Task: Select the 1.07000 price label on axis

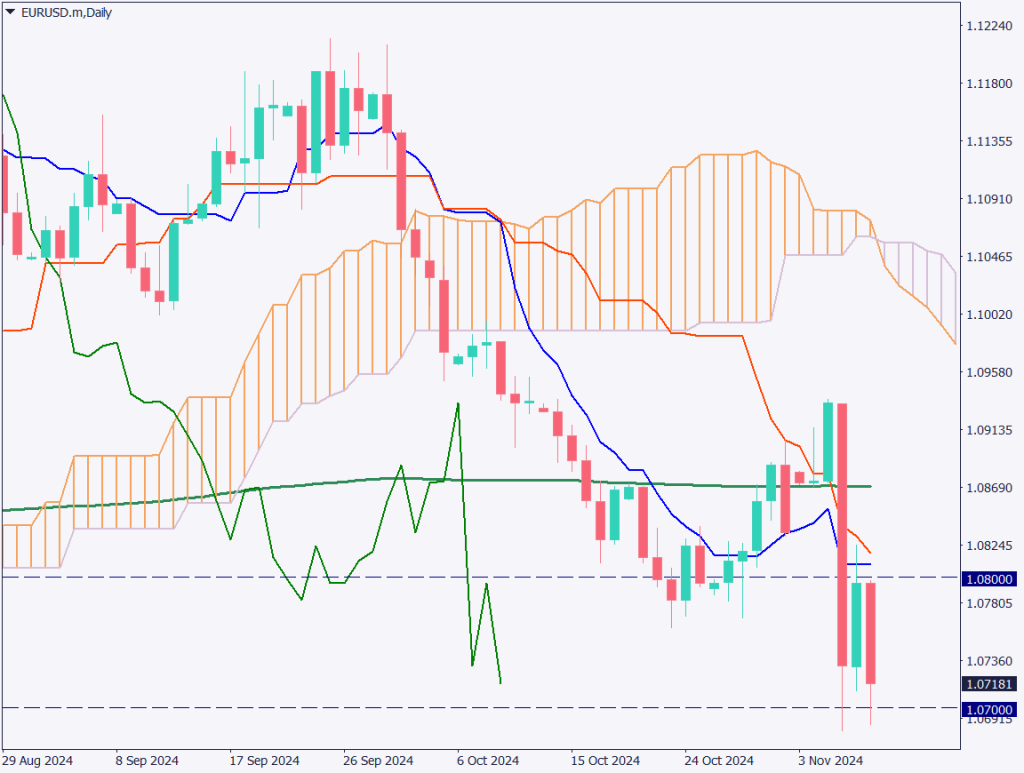Action: point(989,709)
